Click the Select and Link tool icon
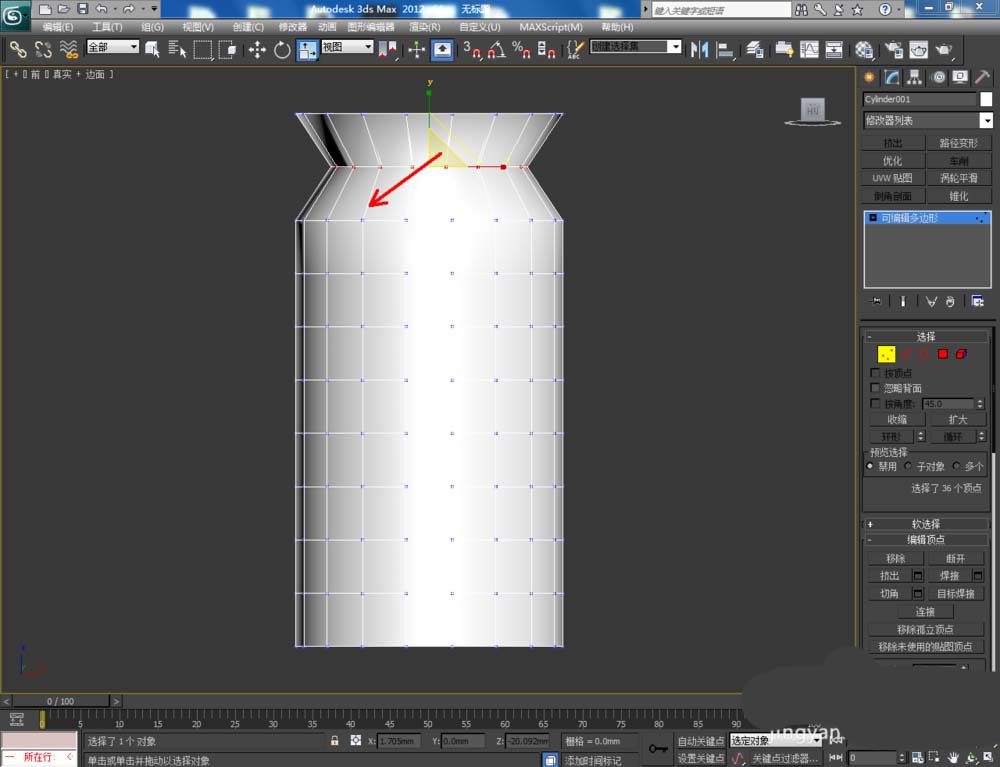This screenshot has height=767, width=1000. (x=18, y=49)
